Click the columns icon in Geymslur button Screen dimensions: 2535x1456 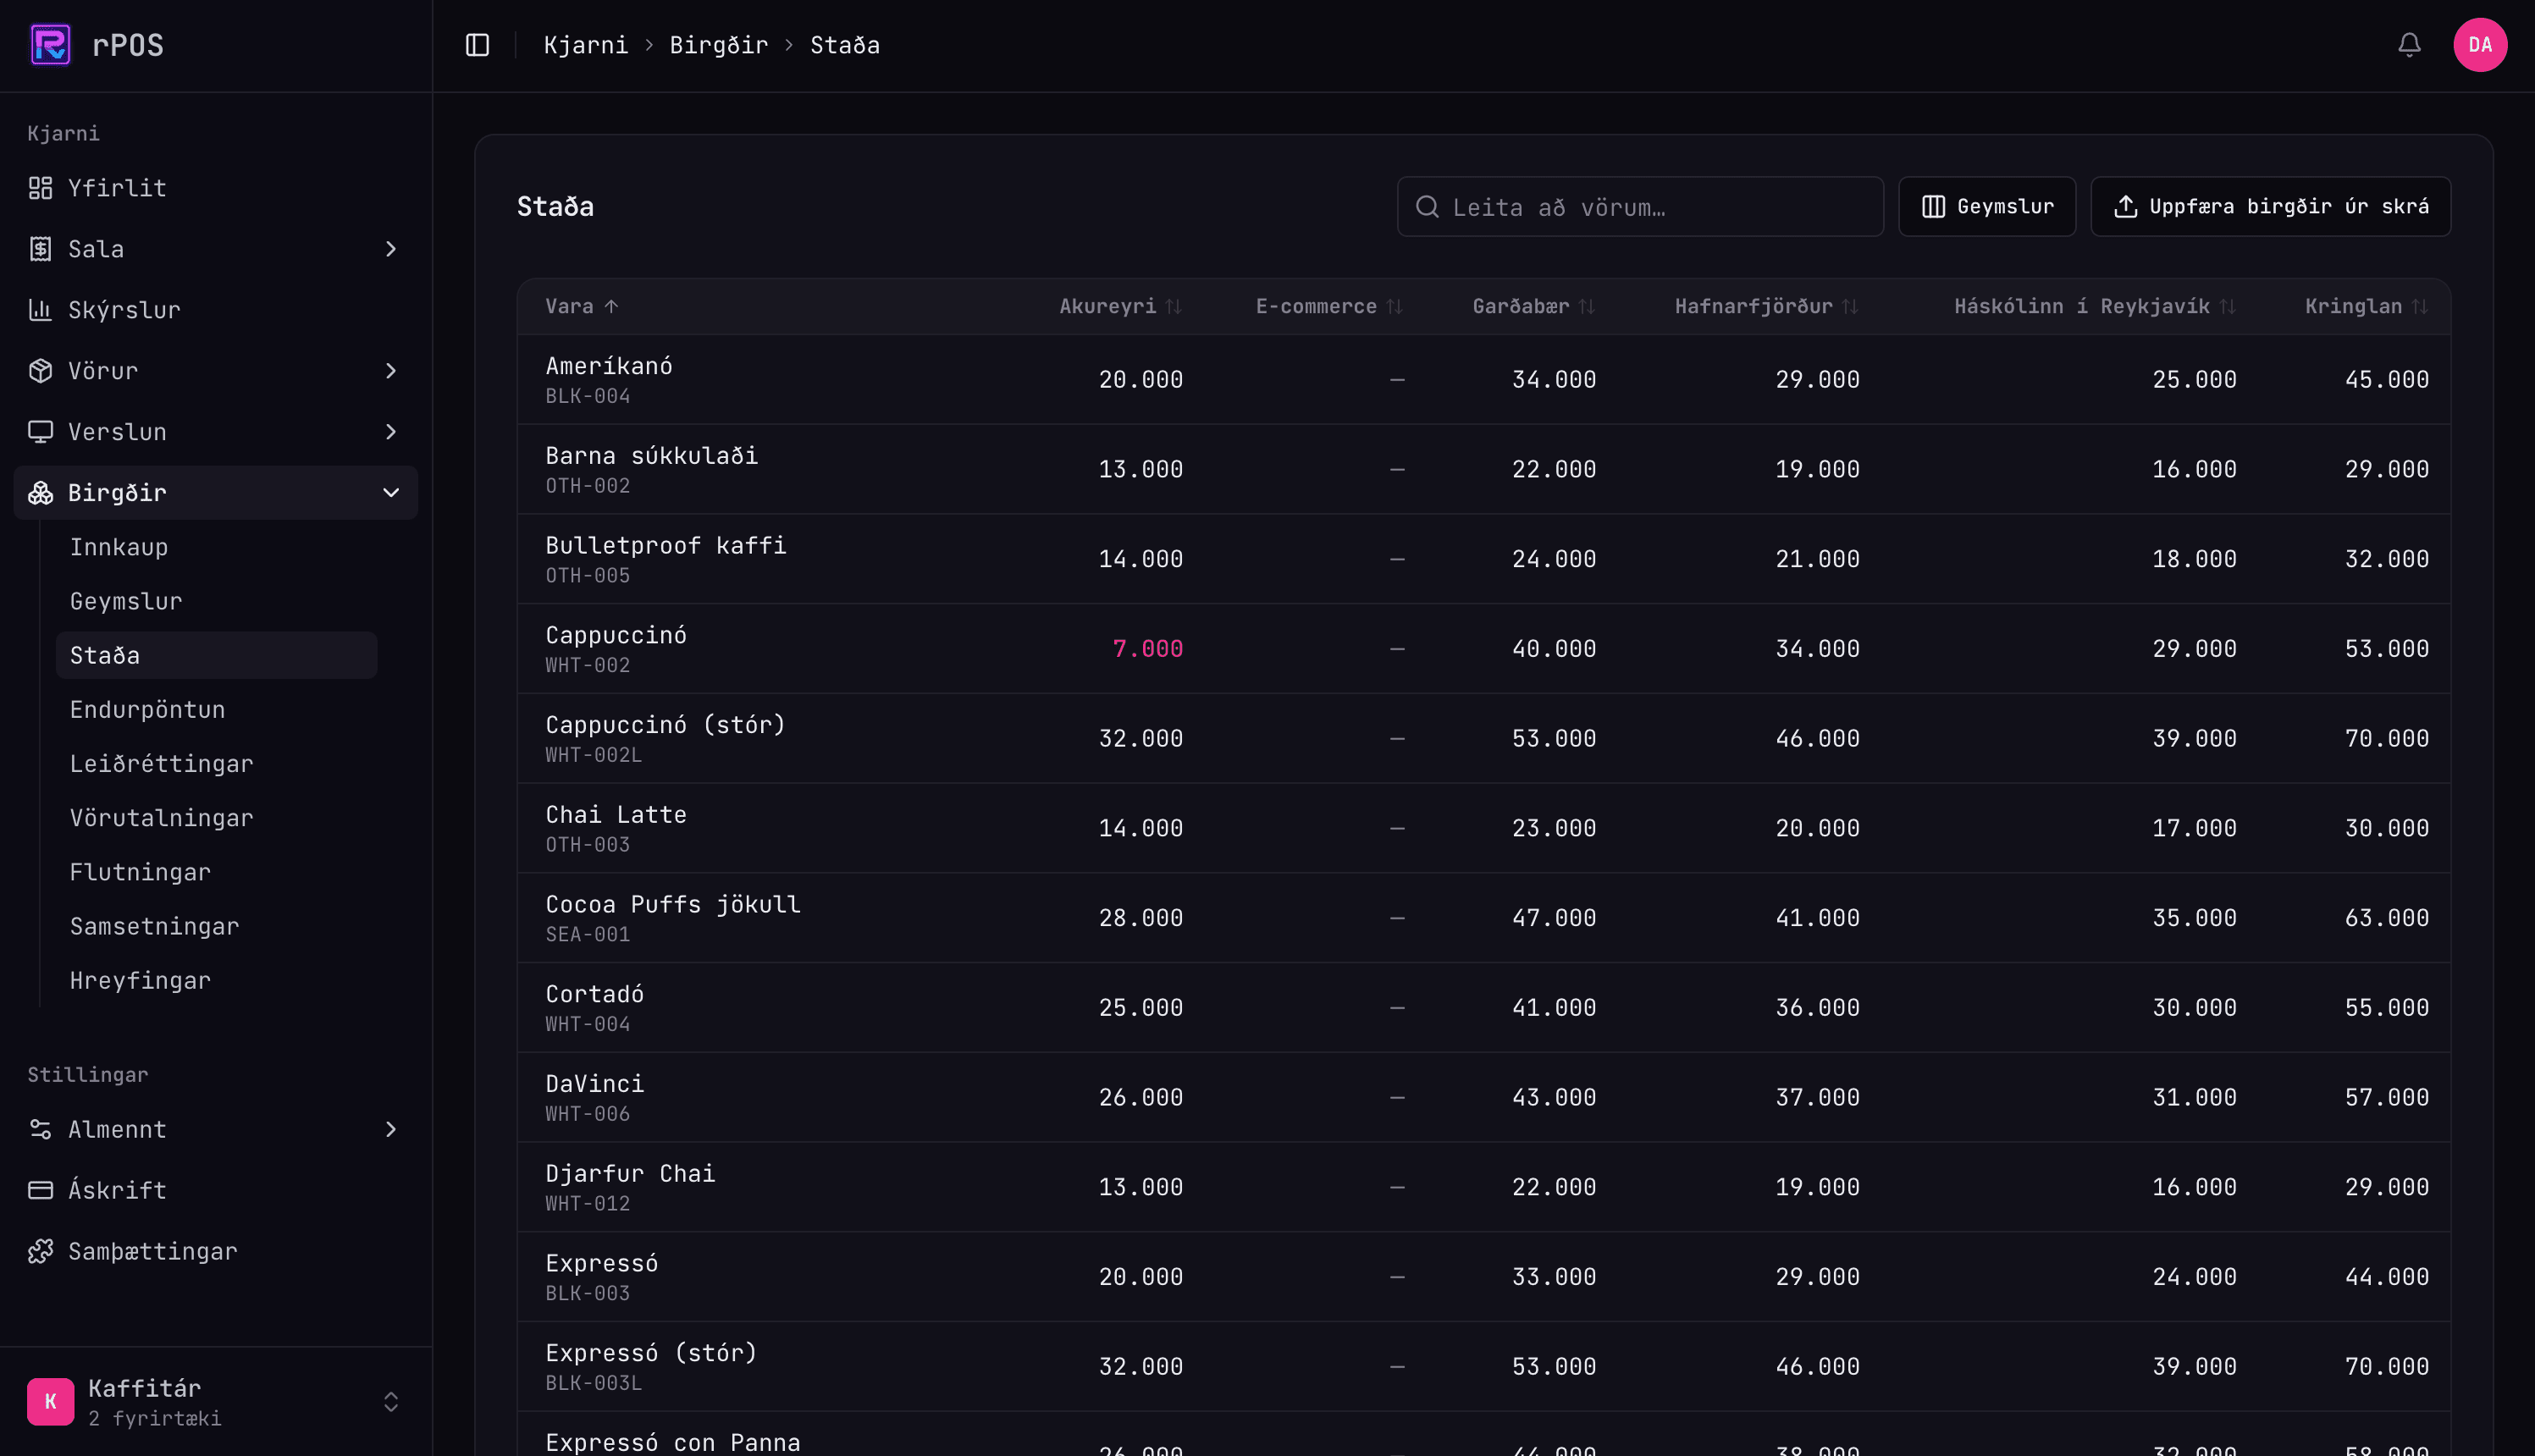point(1933,207)
